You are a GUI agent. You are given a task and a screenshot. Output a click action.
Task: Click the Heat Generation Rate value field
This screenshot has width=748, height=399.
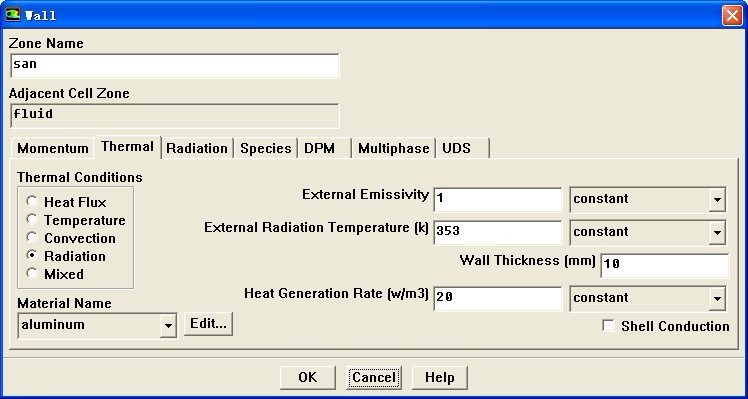coord(498,299)
